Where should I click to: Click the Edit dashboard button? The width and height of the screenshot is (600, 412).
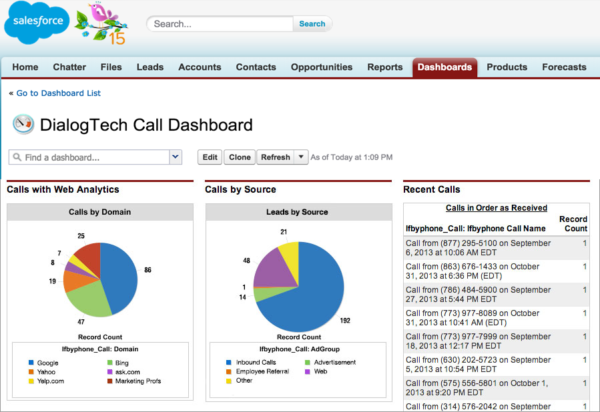210,157
